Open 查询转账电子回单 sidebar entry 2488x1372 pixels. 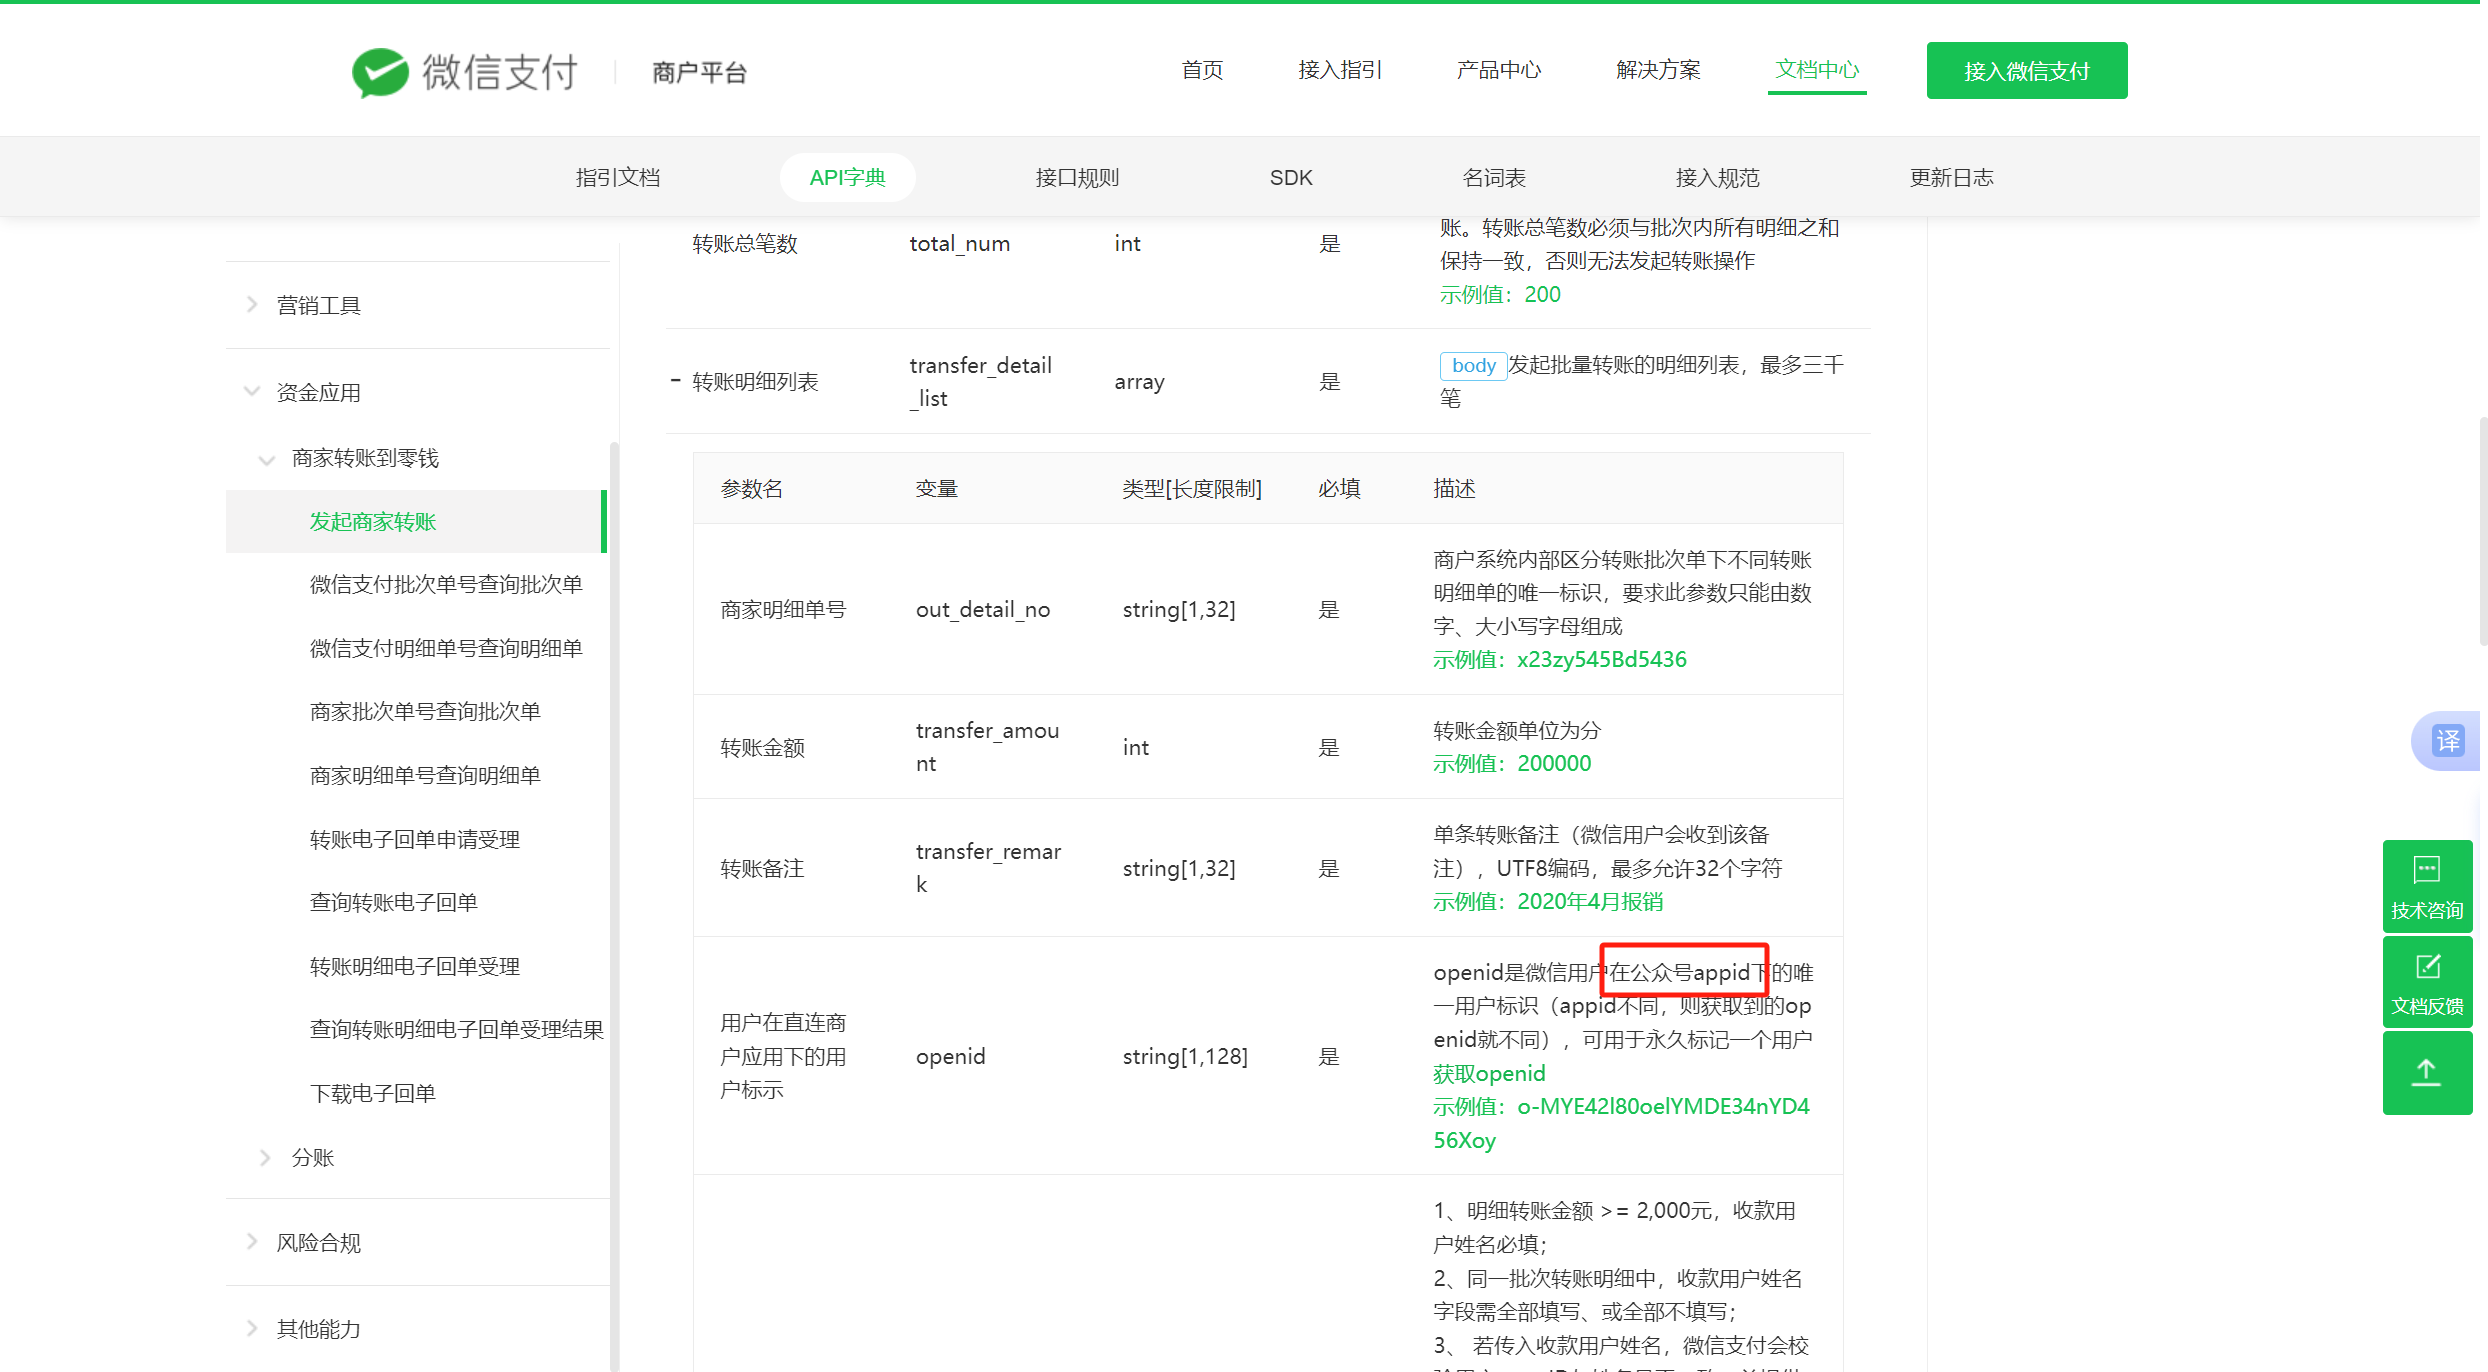393,903
